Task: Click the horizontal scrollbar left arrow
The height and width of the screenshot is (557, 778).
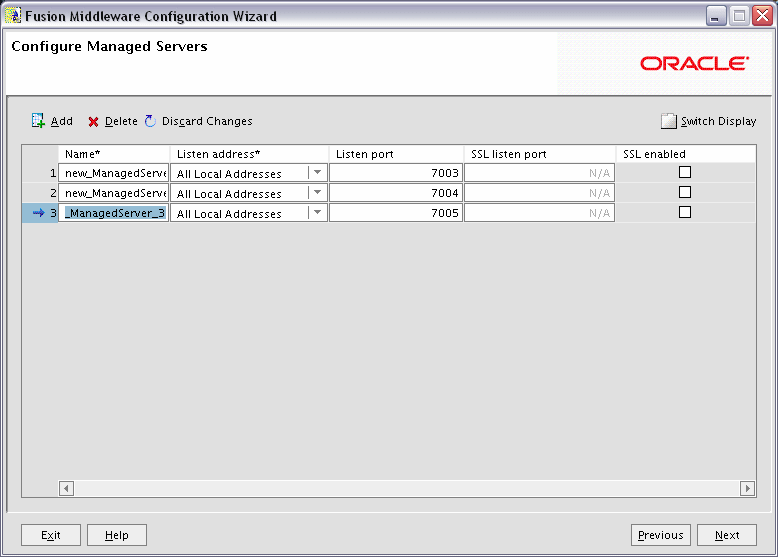Action: [66, 488]
